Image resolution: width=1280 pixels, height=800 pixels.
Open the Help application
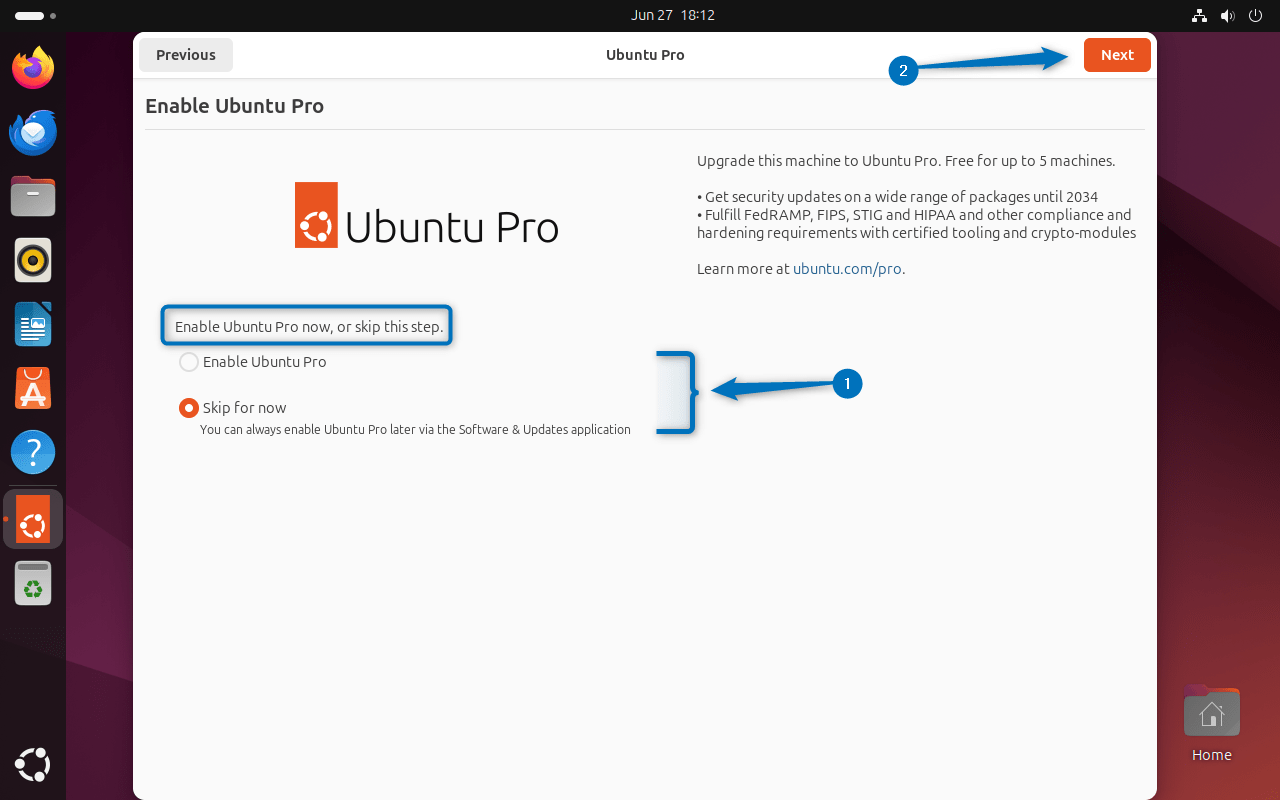tap(32, 452)
